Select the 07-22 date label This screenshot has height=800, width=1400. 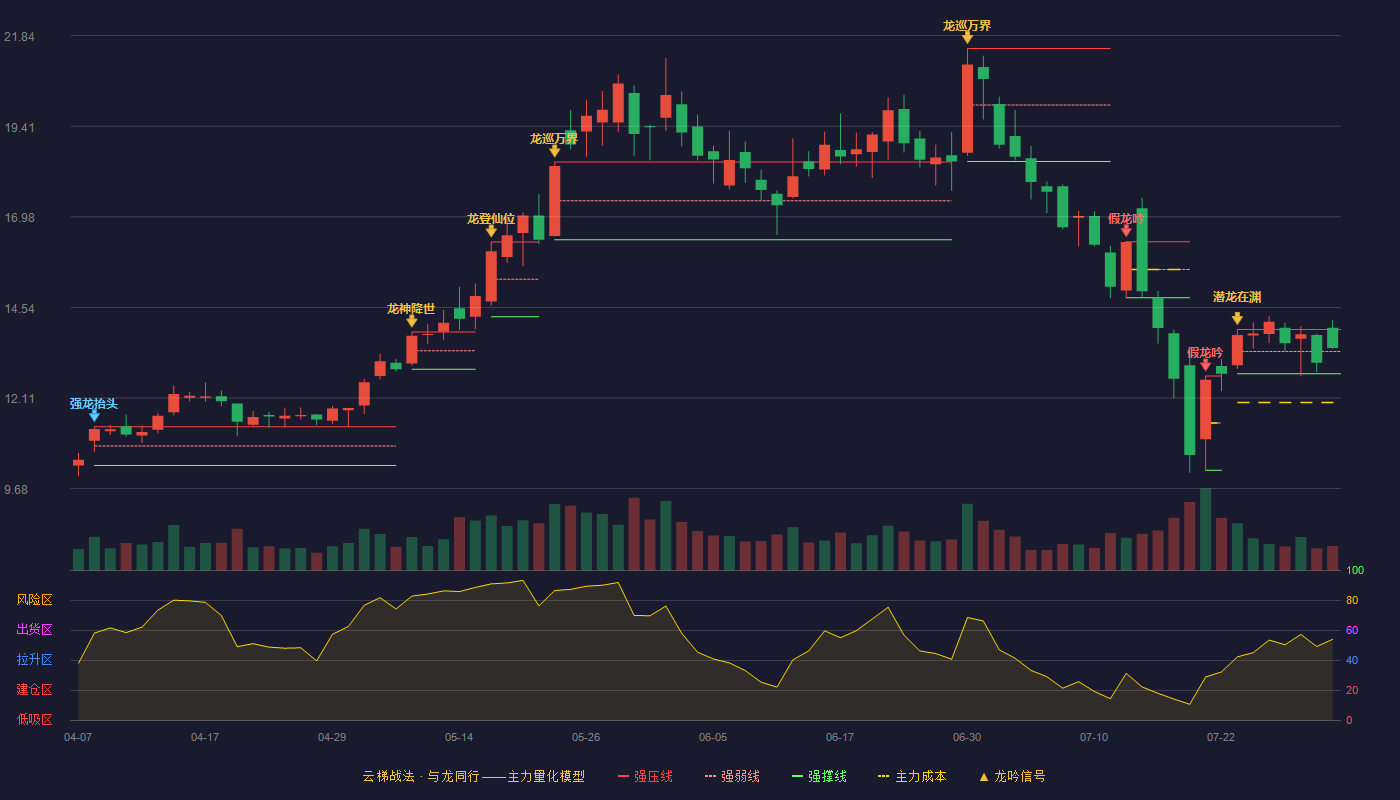pos(1221,737)
